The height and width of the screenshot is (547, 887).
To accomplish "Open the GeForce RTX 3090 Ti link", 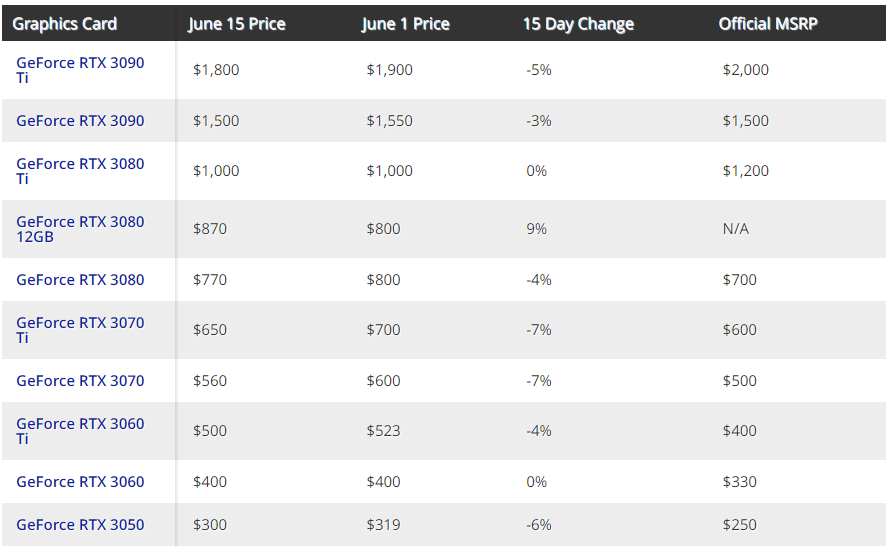I will pyautogui.click(x=80, y=70).
